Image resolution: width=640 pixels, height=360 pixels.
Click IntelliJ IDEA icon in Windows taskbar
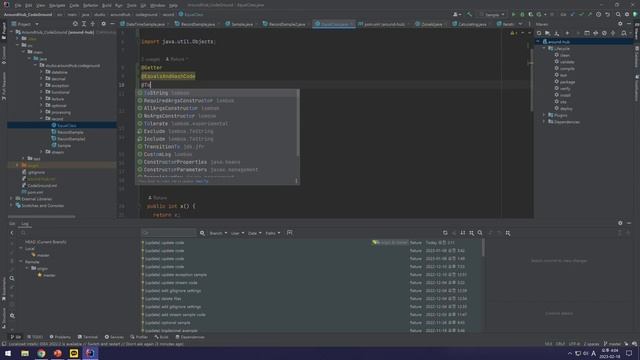coord(90,353)
